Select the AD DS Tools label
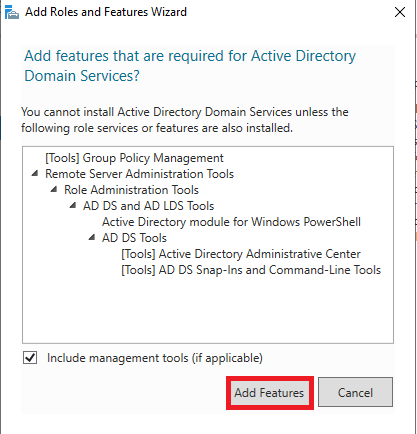 (134, 238)
